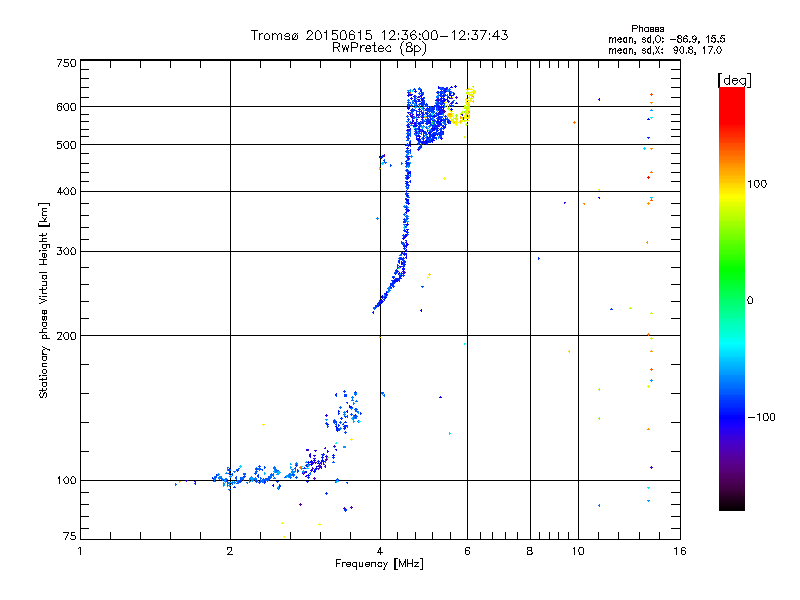Click the yellow X-mode echo cluster near 6 MHz
The image size is (800, 600).
[x=461, y=107]
